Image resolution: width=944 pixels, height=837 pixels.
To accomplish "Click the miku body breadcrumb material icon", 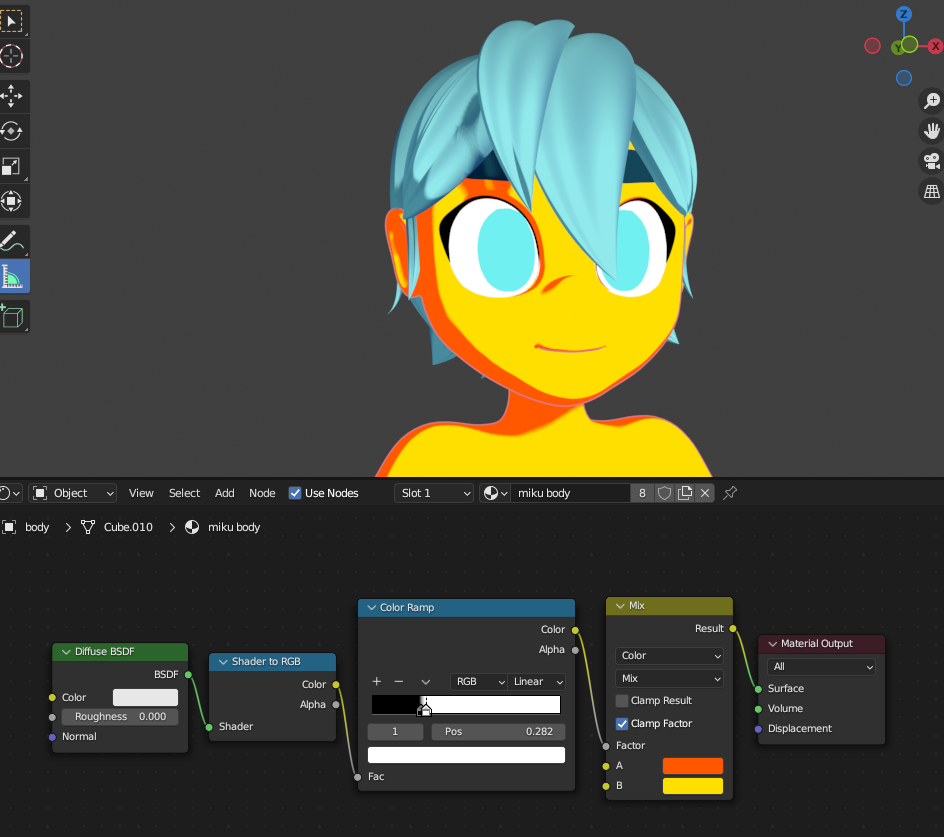I will point(192,527).
